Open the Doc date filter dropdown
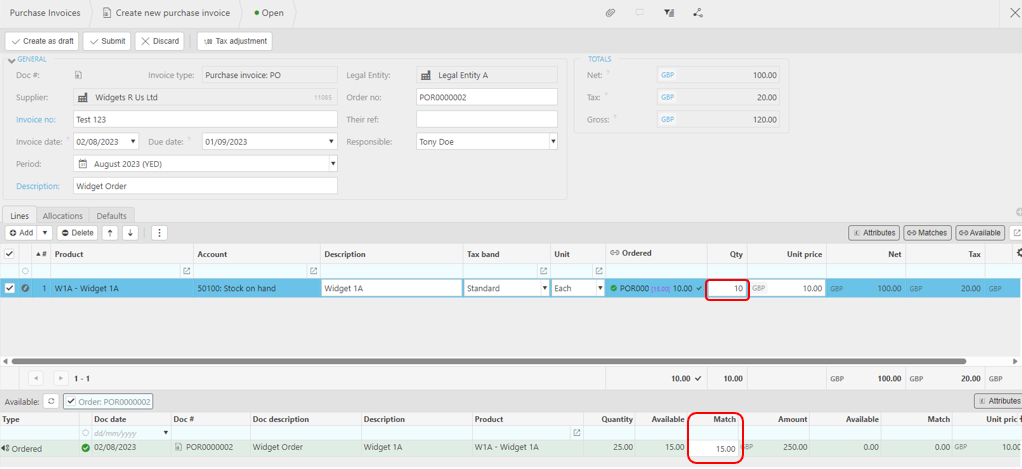The width and height of the screenshot is (1022, 469). (x=165, y=433)
